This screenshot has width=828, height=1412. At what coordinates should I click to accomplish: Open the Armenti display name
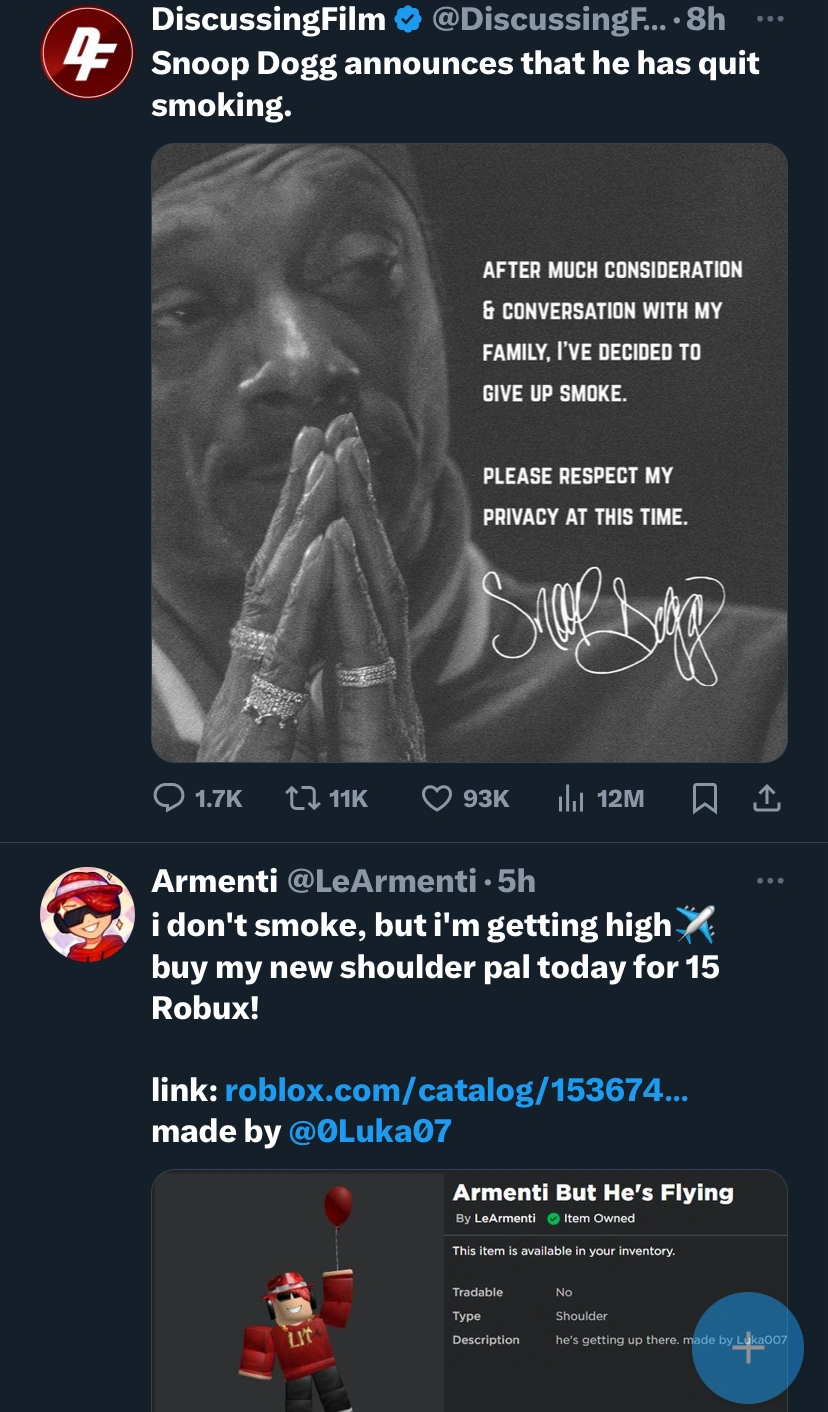(x=214, y=881)
